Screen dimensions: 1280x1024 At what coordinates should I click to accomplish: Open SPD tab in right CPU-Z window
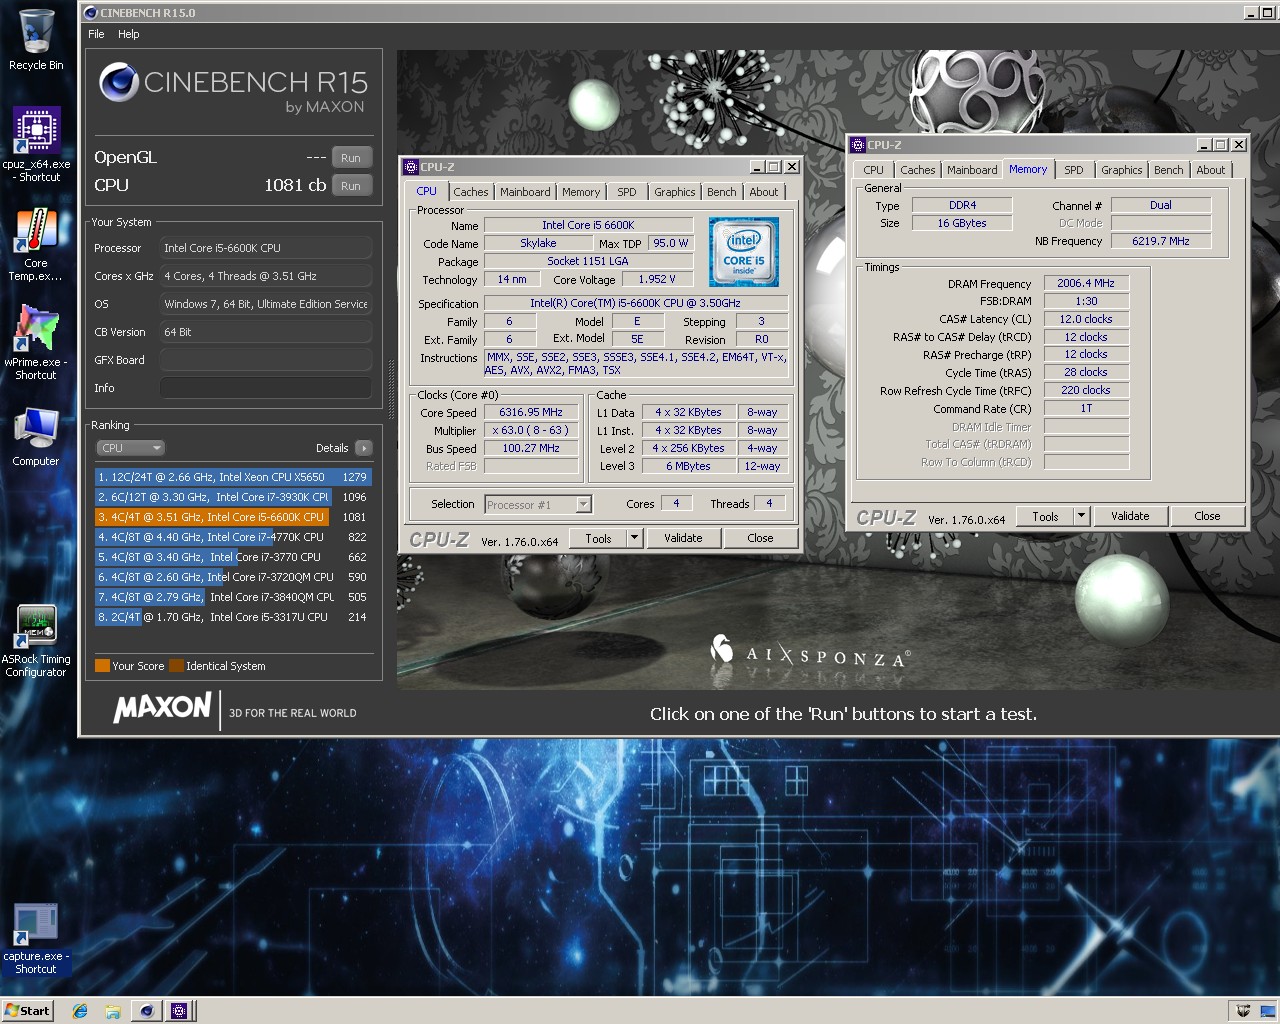pyautogui.click(x=1074, y=170)
